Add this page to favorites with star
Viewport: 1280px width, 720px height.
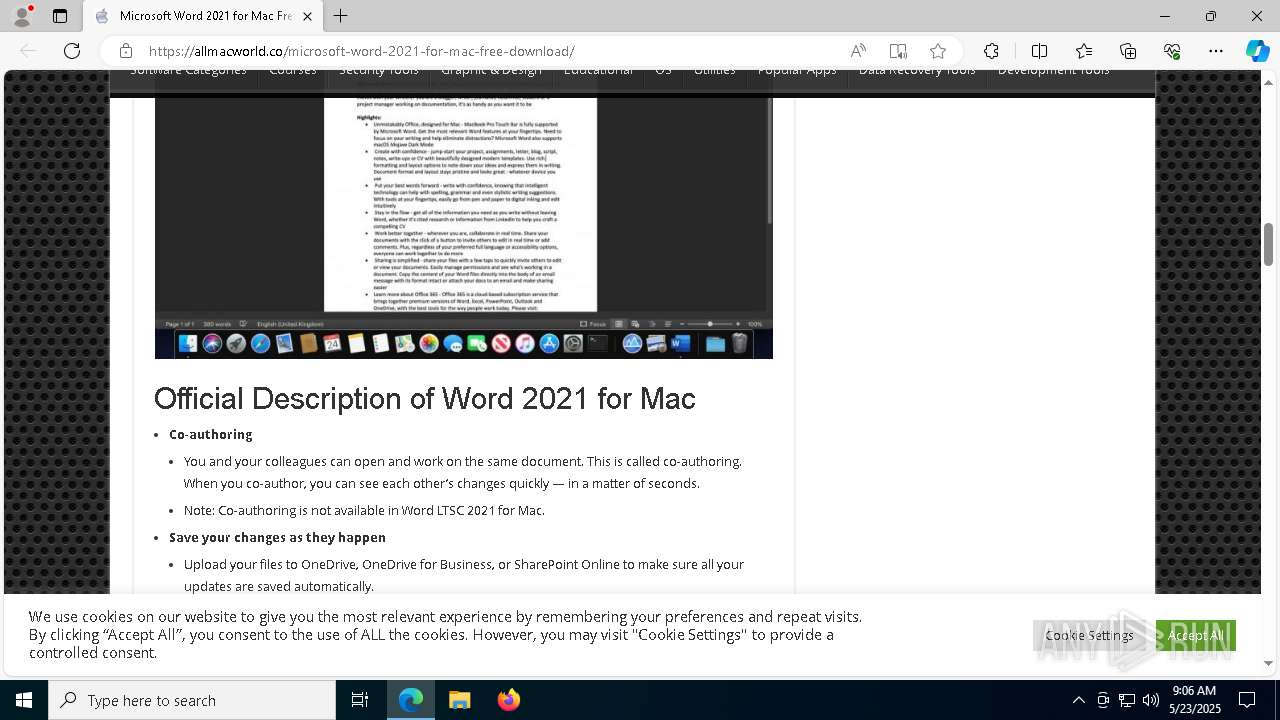coord(938,51)
